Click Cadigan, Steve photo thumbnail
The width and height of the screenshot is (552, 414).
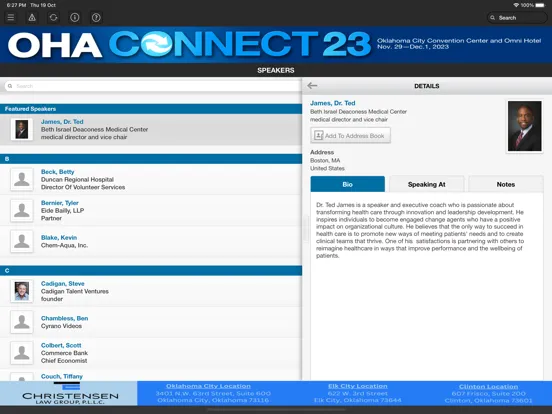coord(22,291)
